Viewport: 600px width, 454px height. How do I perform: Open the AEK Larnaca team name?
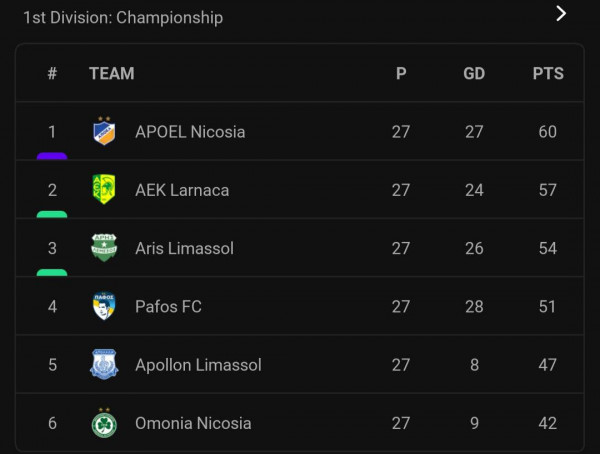click(x=182, y=190)
